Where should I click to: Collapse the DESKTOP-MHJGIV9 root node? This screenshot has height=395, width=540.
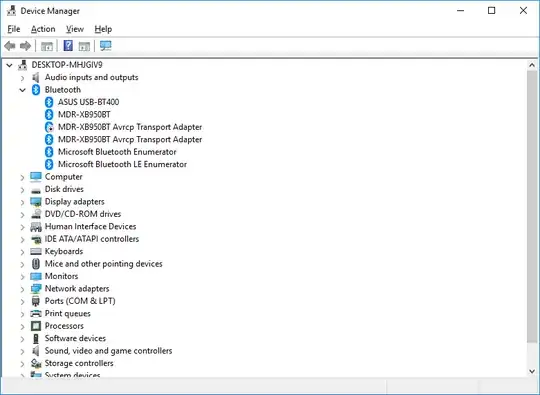coord(10,65)
